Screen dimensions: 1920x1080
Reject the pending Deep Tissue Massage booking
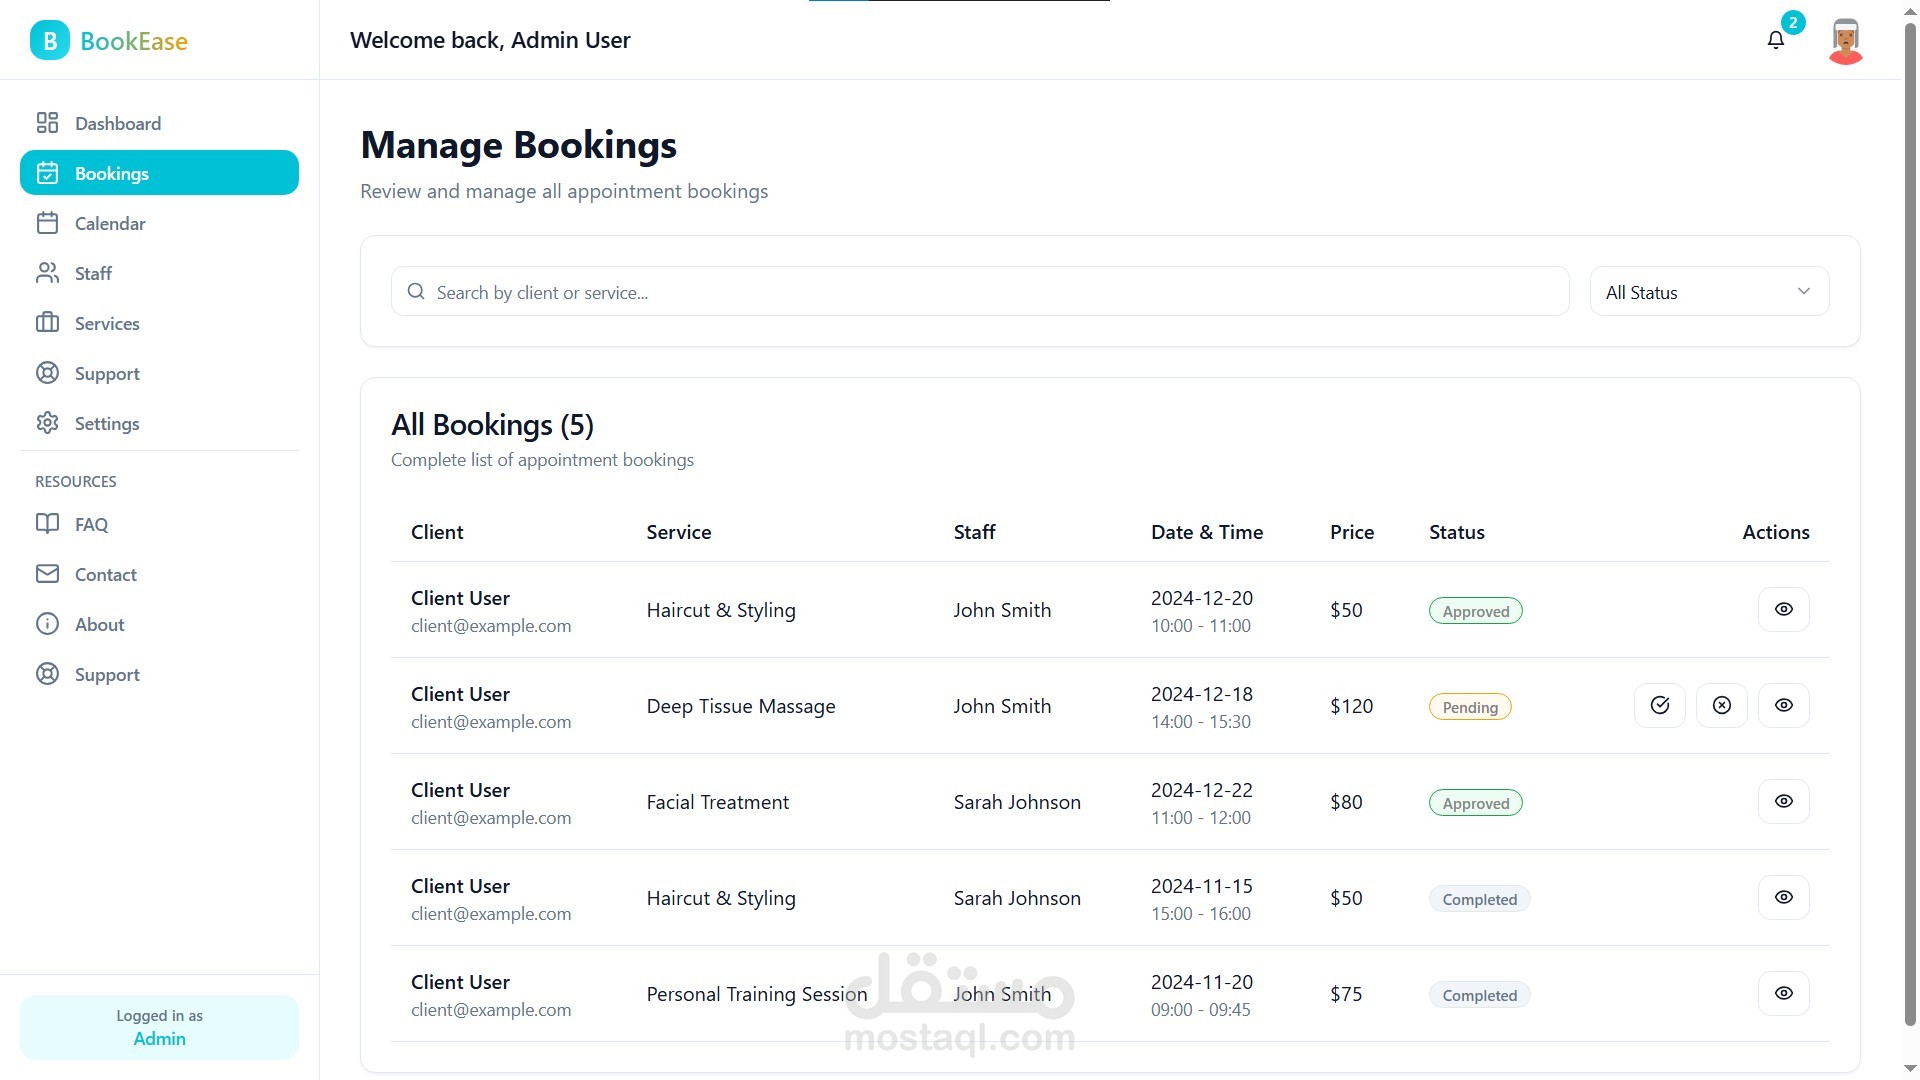1722,705
